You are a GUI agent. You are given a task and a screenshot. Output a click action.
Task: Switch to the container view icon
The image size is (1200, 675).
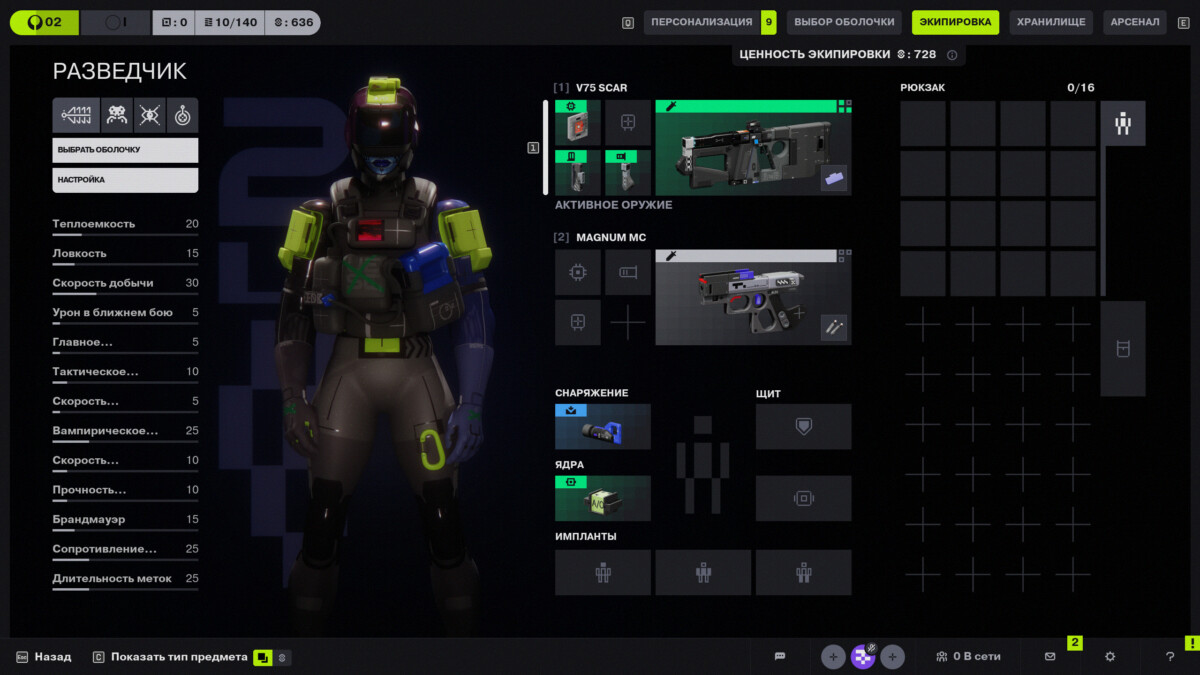(x=1123, y=349)
